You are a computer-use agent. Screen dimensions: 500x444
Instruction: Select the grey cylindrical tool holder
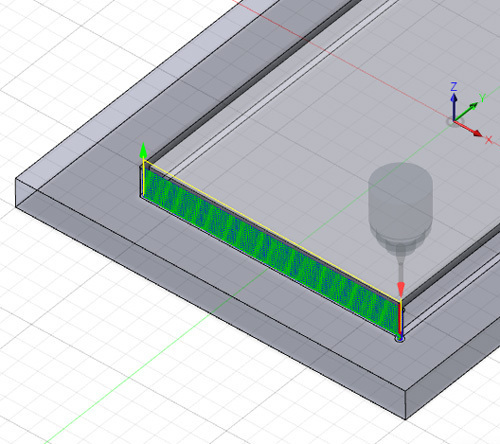click(400, 204)
